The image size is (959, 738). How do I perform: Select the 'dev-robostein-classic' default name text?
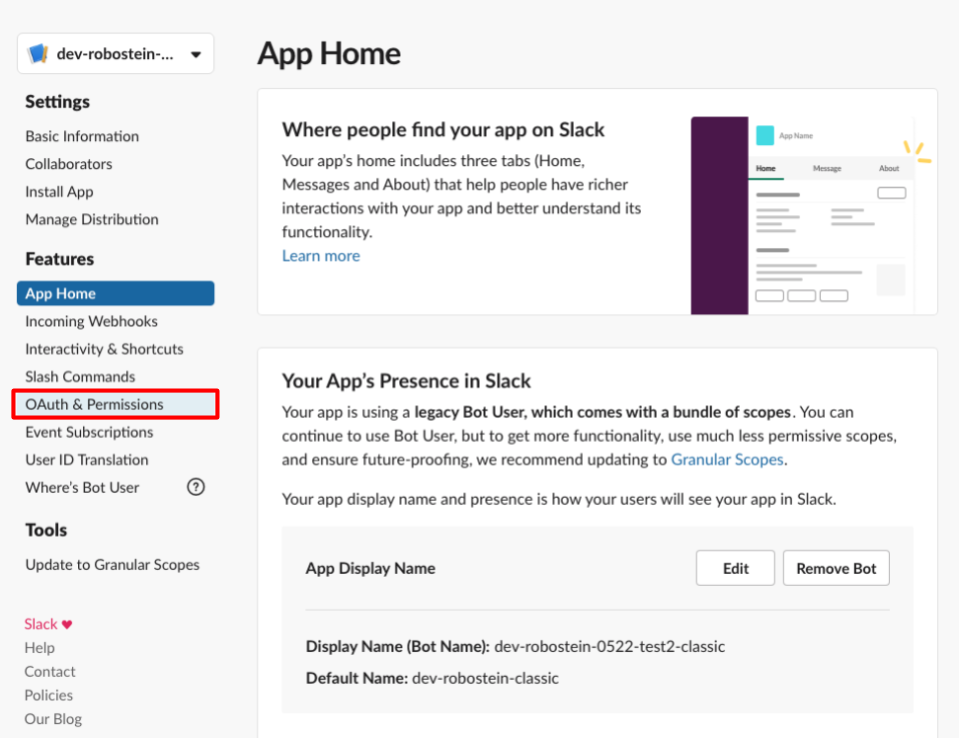(x=486, y=678)
